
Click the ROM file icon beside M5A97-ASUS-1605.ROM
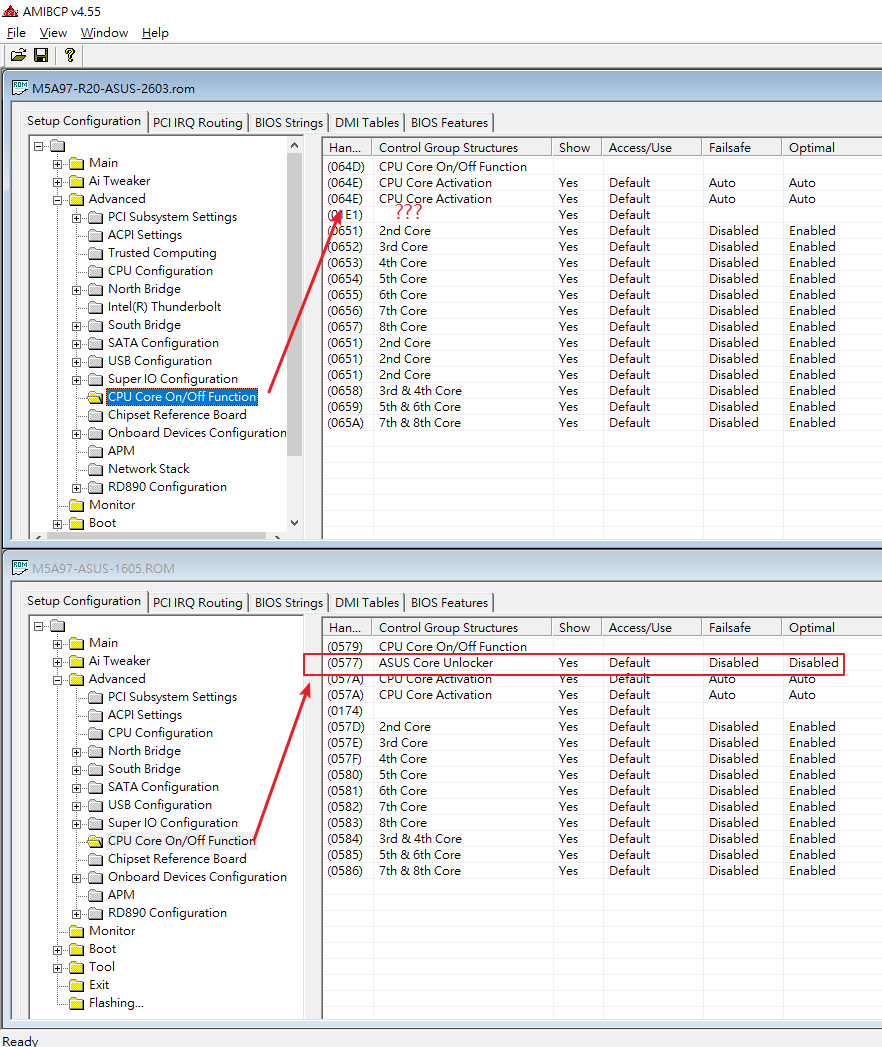[20, 568]
